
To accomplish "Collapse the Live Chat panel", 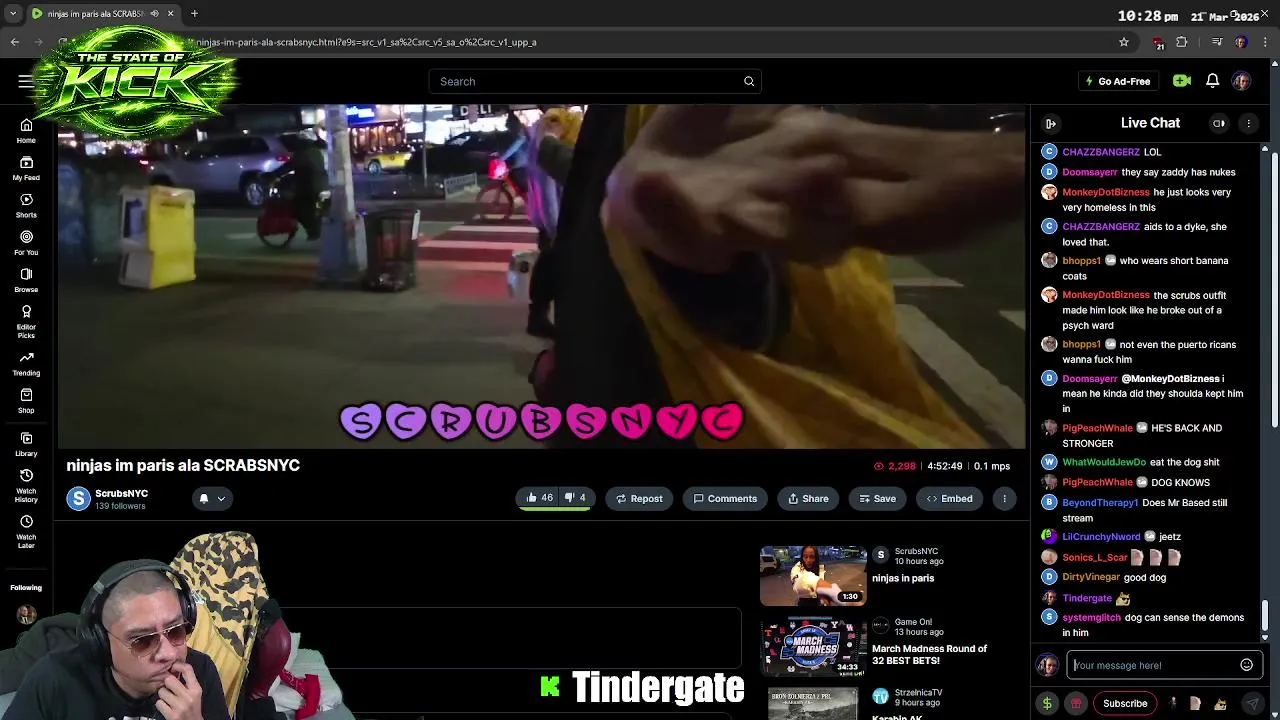I will pos(1051,123).
